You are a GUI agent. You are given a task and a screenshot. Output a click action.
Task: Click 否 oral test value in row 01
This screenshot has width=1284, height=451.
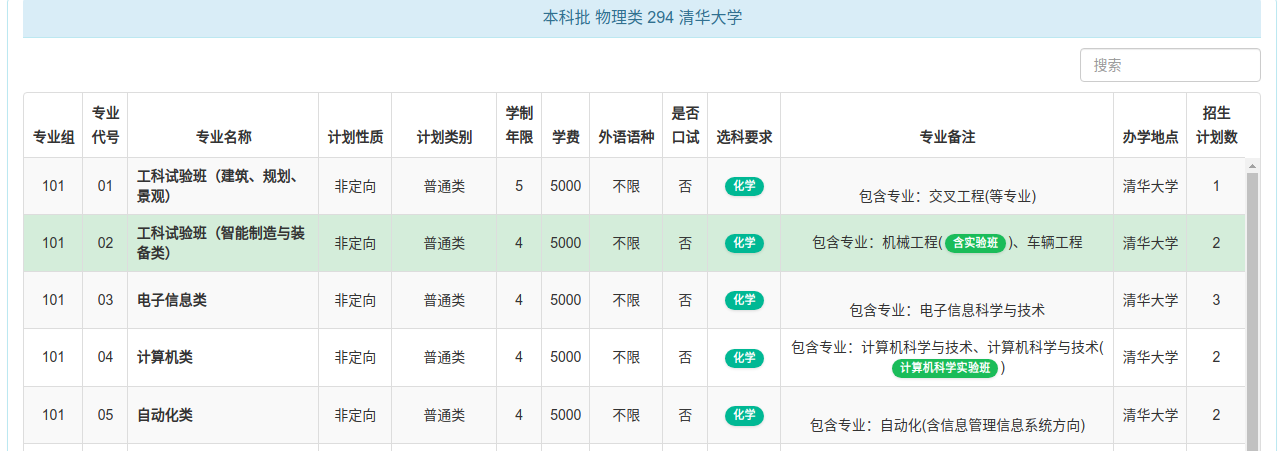coord(685,186)
